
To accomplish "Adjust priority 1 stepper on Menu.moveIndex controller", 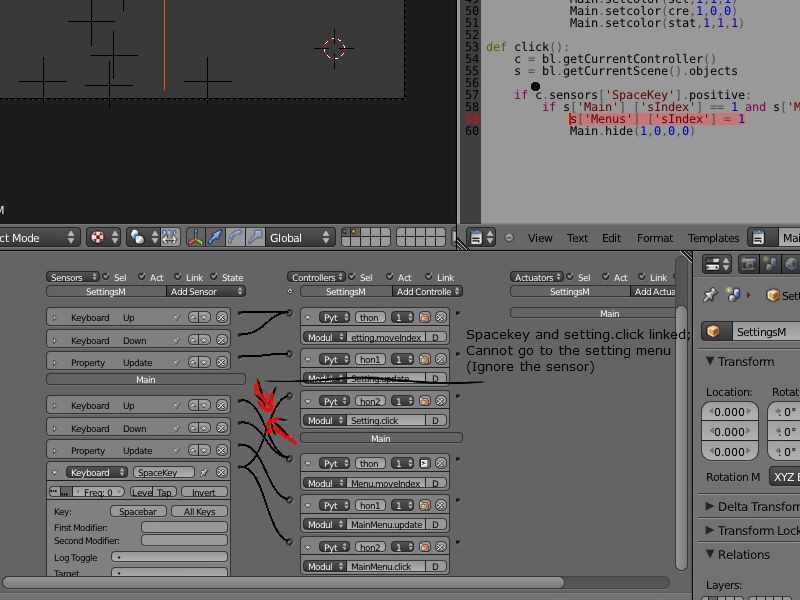I will [x=402, y=463].
